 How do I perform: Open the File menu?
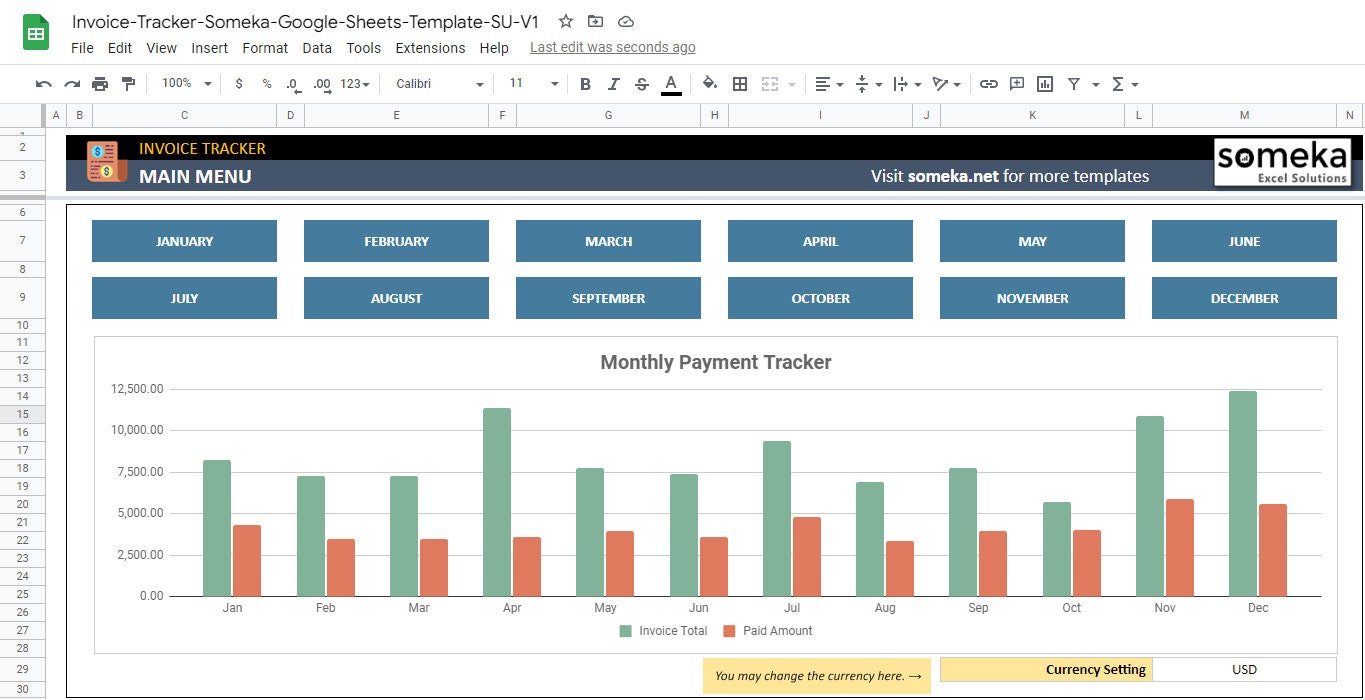82,48
